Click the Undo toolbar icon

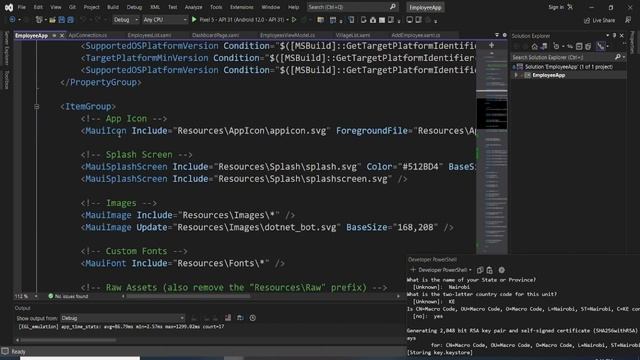coord(83,20)
